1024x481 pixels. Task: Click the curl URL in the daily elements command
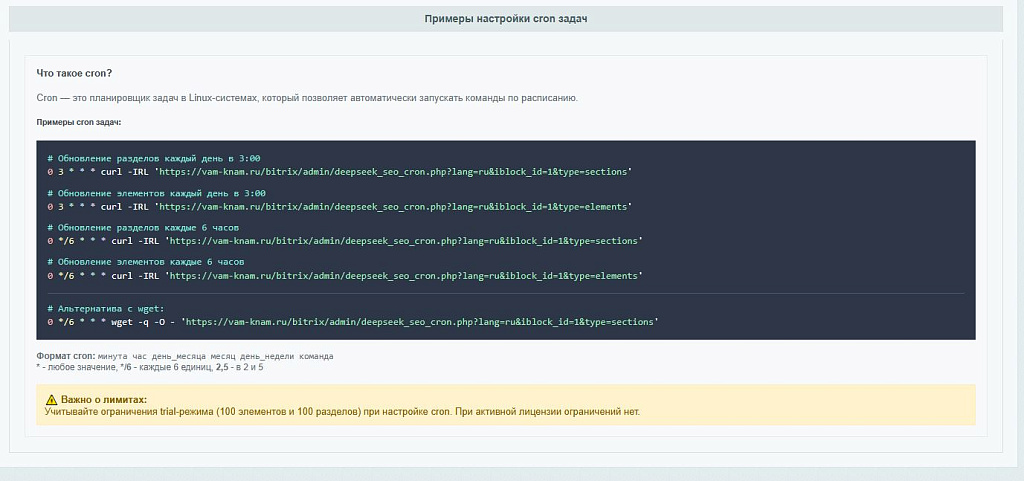[394, 206]
